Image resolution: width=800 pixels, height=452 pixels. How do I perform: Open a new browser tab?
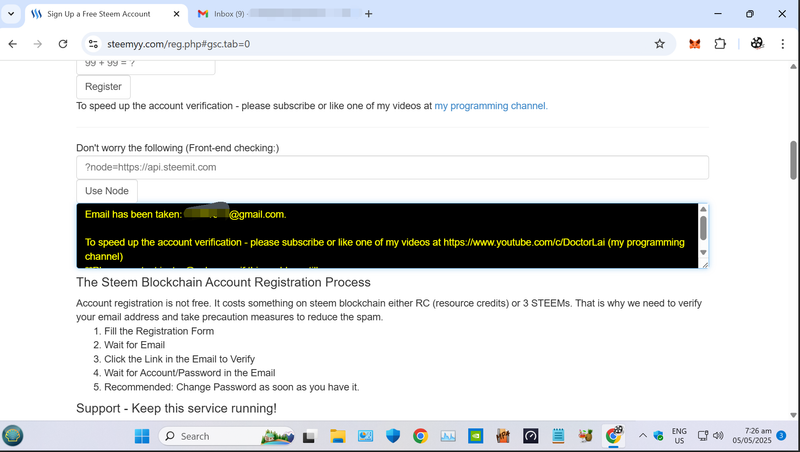(x=369, y=14)
